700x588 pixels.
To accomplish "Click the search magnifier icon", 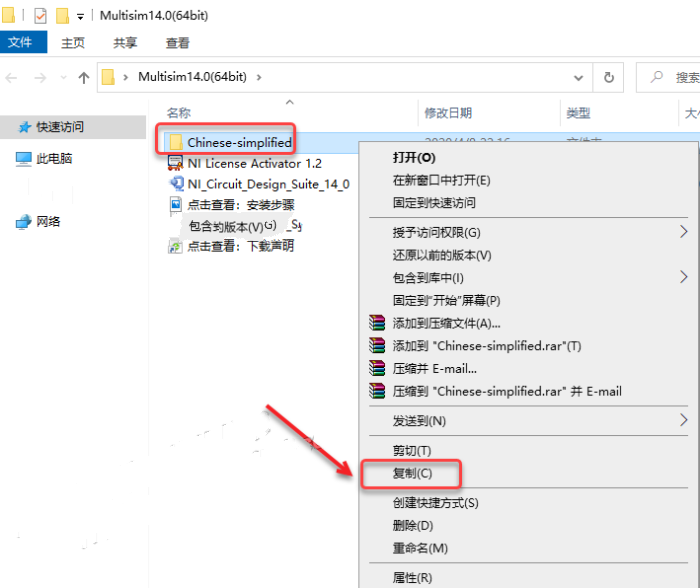I will point(656,77).
